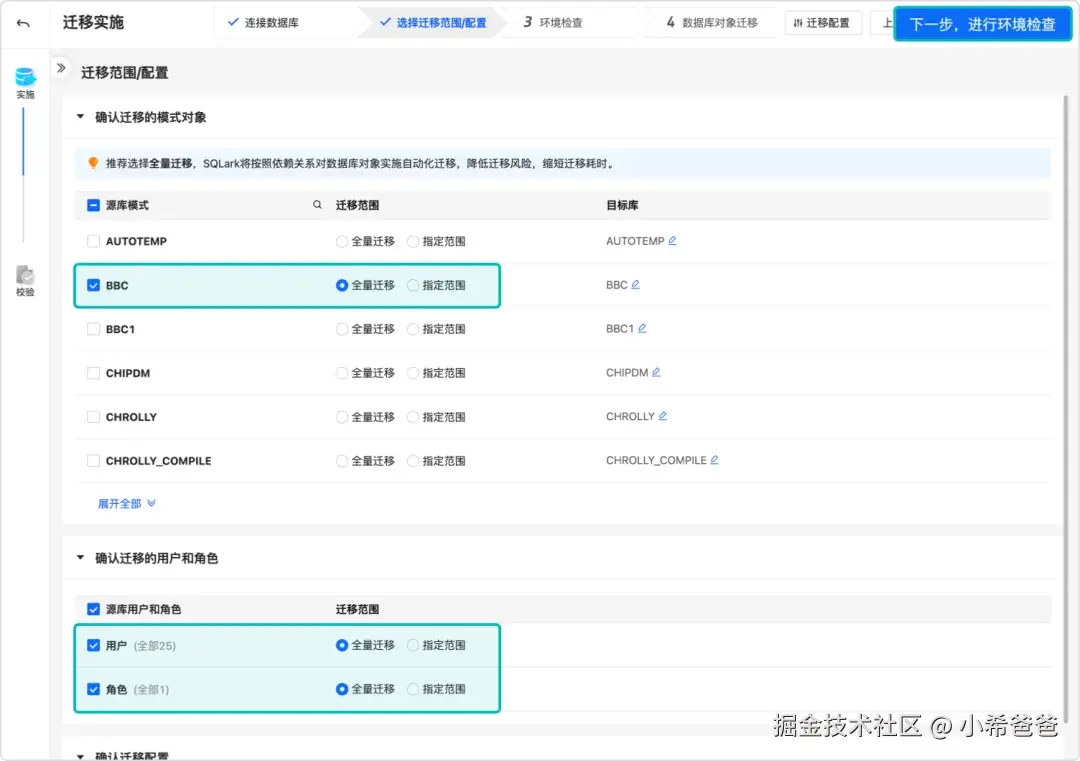Click the 展开全部 link

coord(120,503)
